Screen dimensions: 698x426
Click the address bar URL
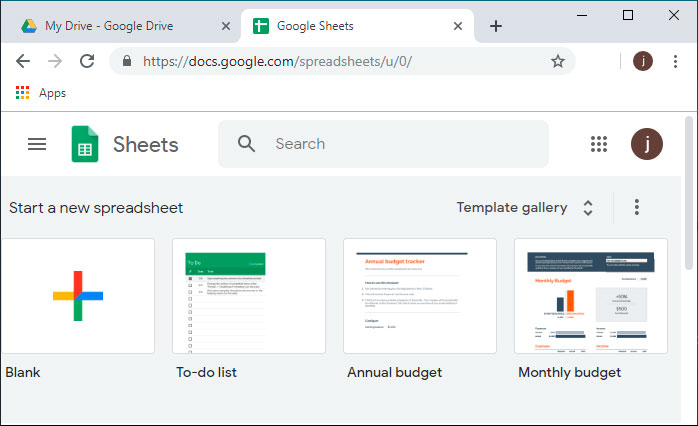point(277,61)
